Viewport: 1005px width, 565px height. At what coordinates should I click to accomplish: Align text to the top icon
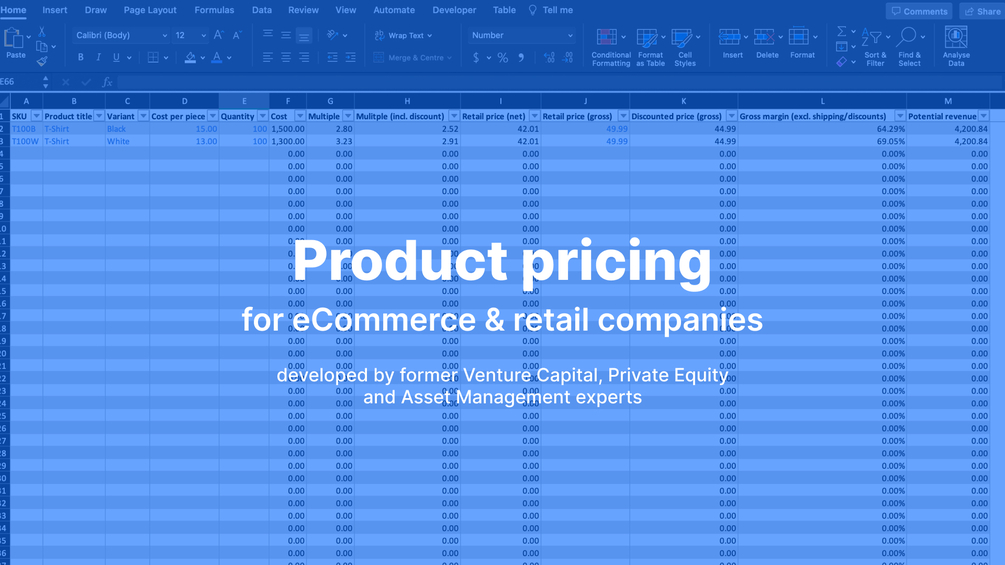268,35
